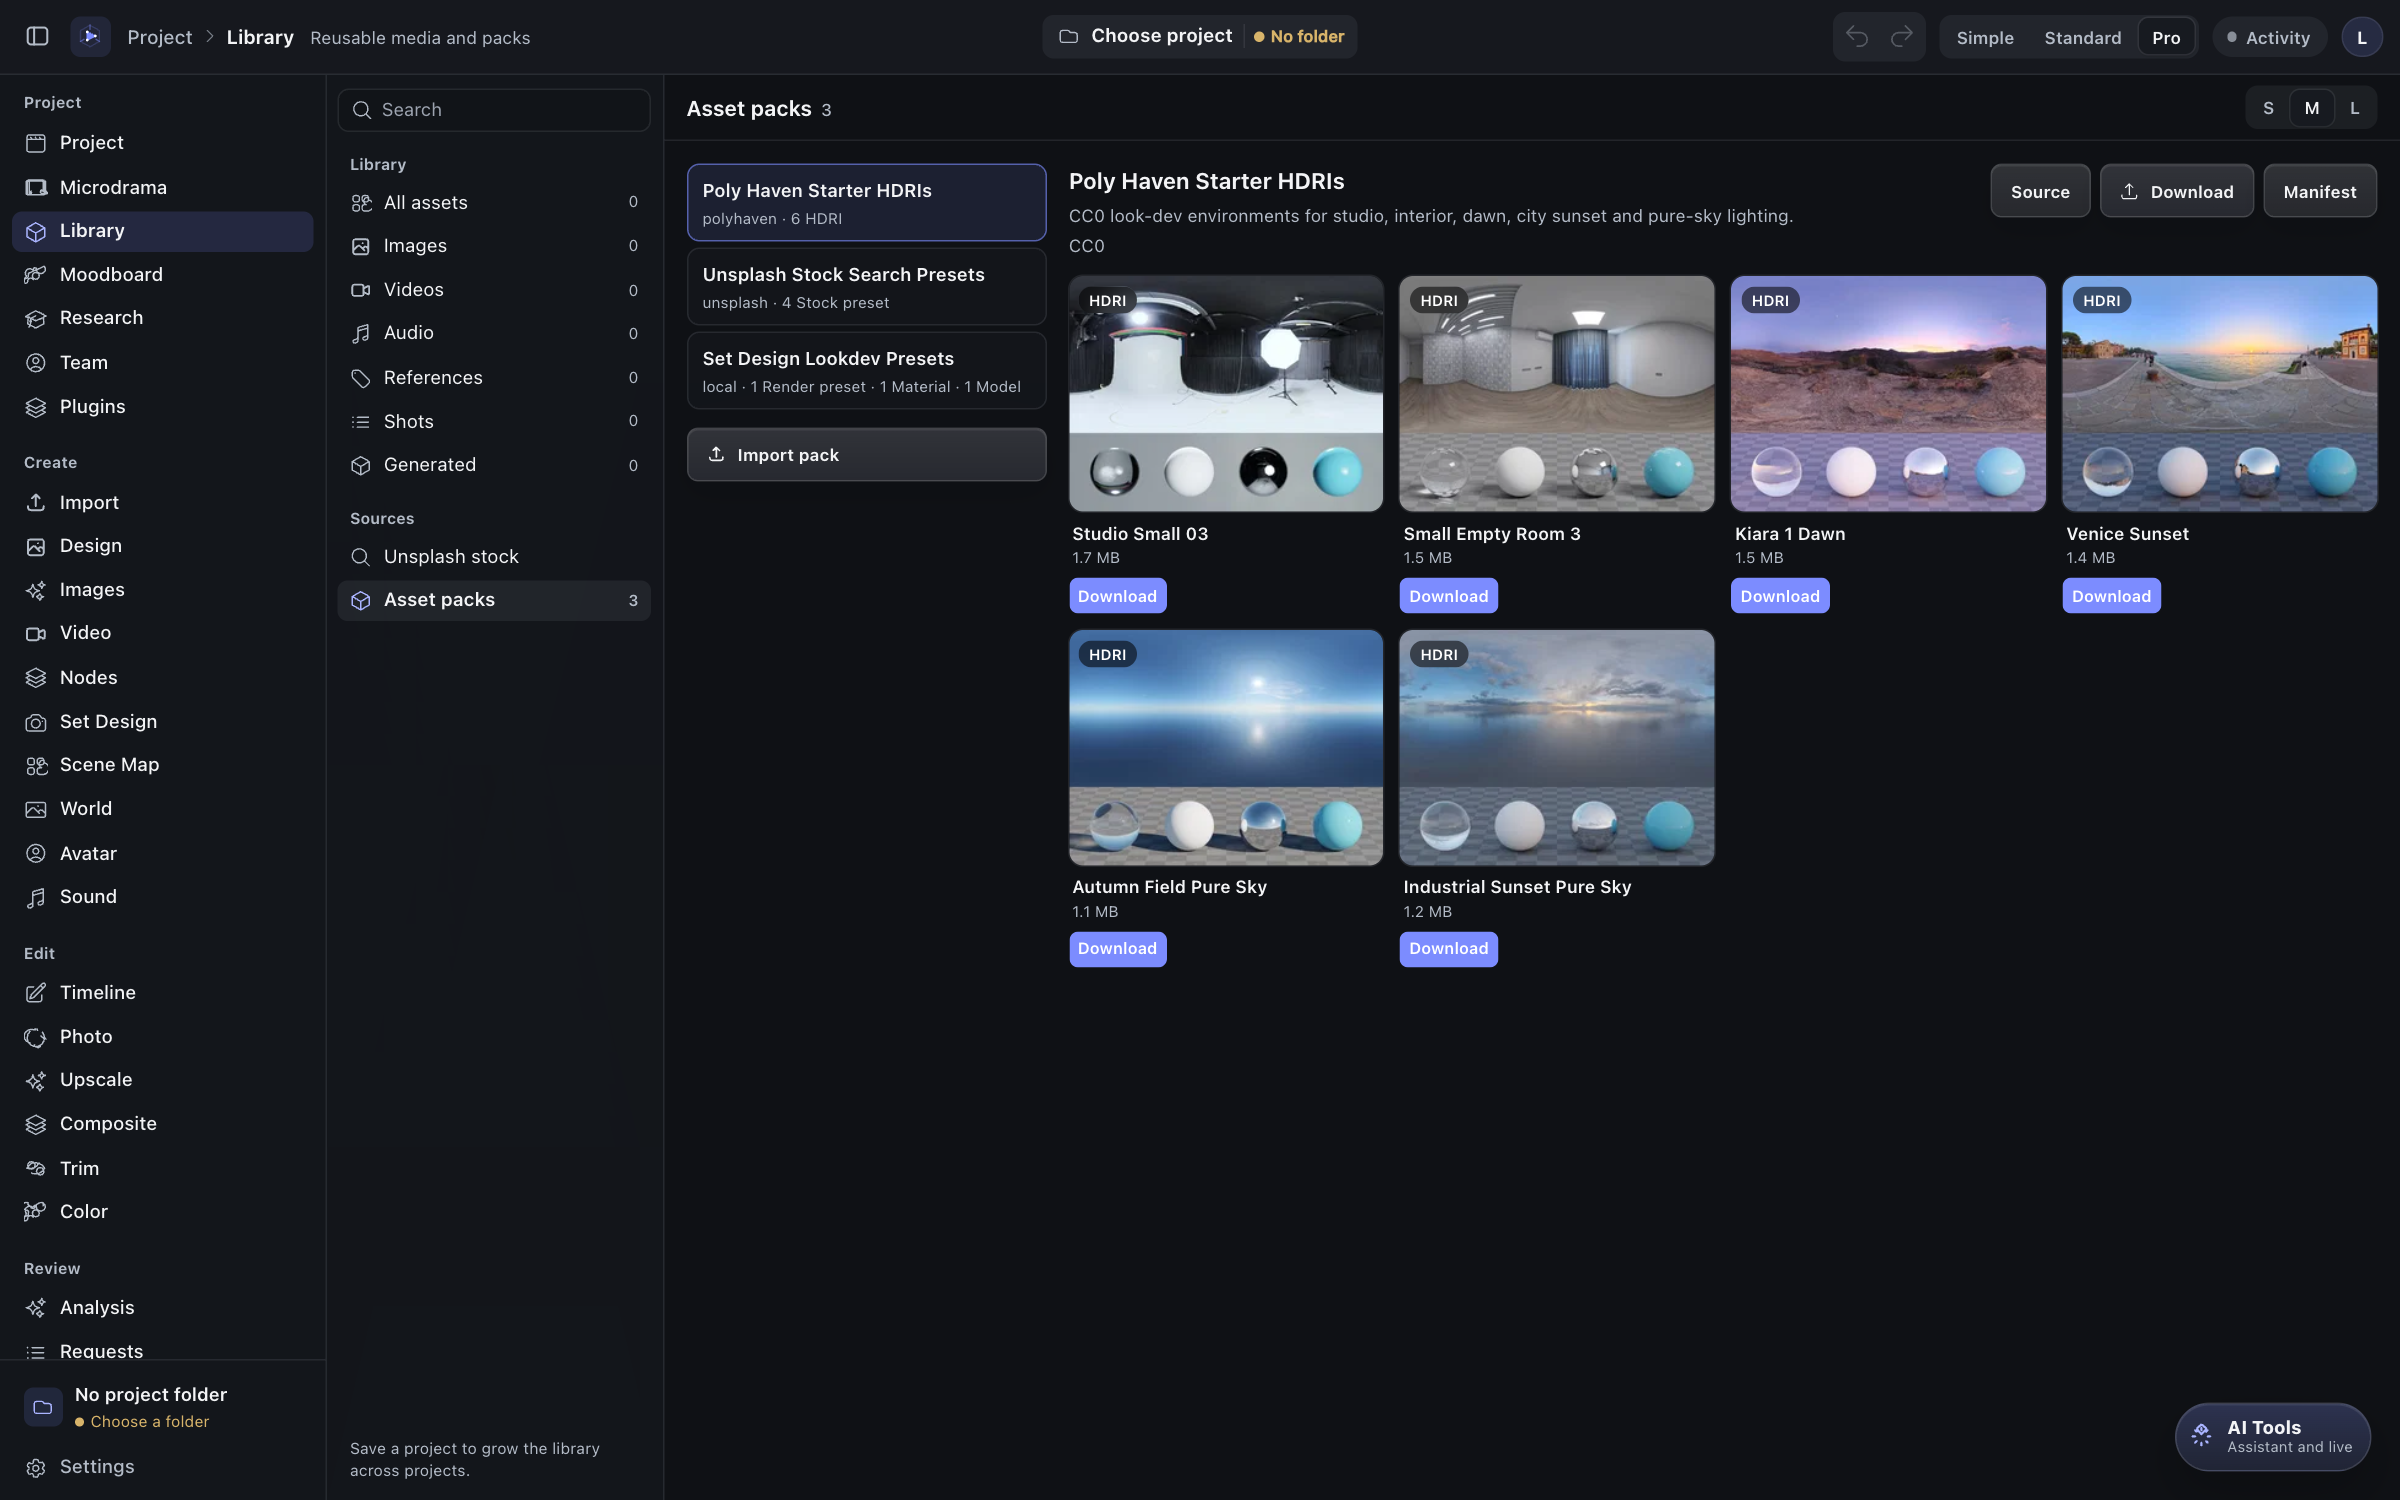This screenshot has height=1500, width=2400.
Task: Set thumbnail size to L
Action: 2354,108
